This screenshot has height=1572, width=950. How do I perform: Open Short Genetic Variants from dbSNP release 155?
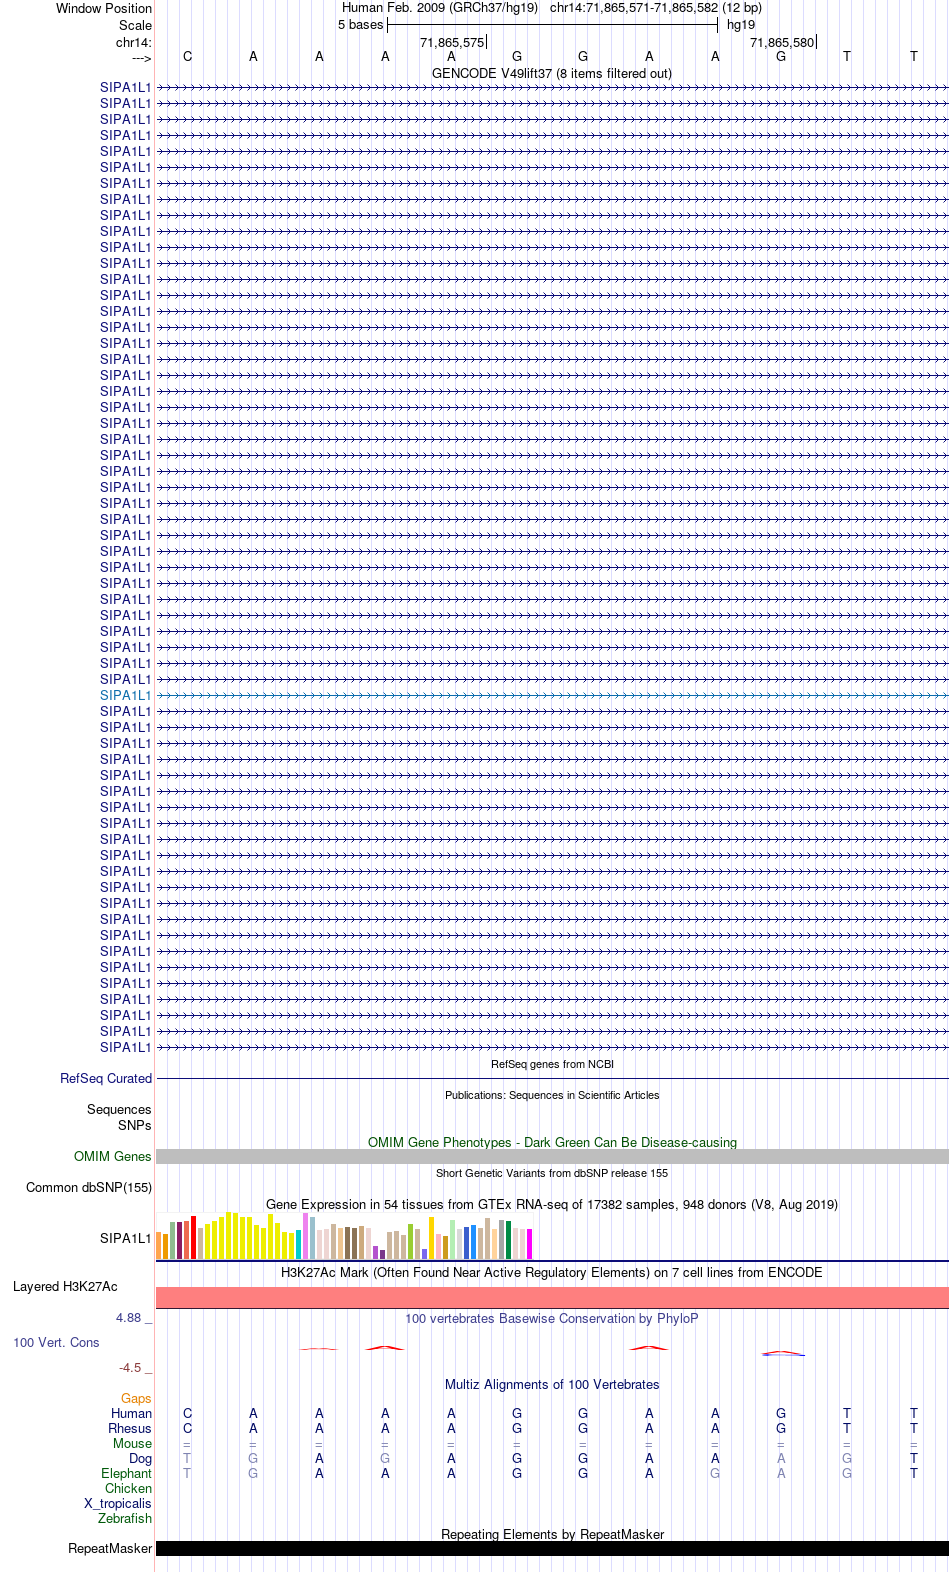(x=552, y=1173)
